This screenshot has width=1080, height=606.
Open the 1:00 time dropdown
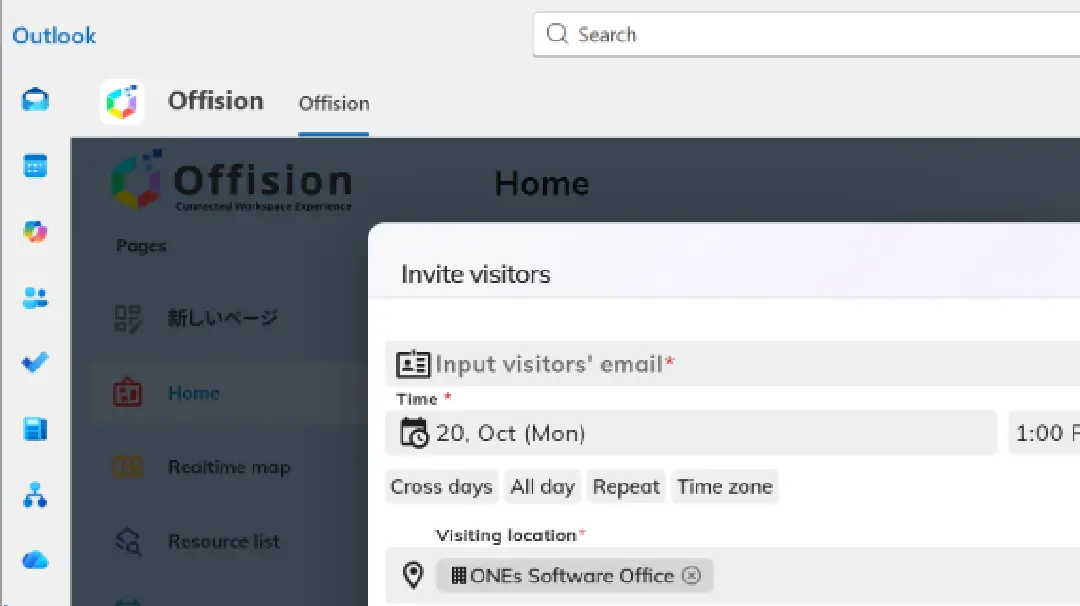click(x=1045, y=432)
